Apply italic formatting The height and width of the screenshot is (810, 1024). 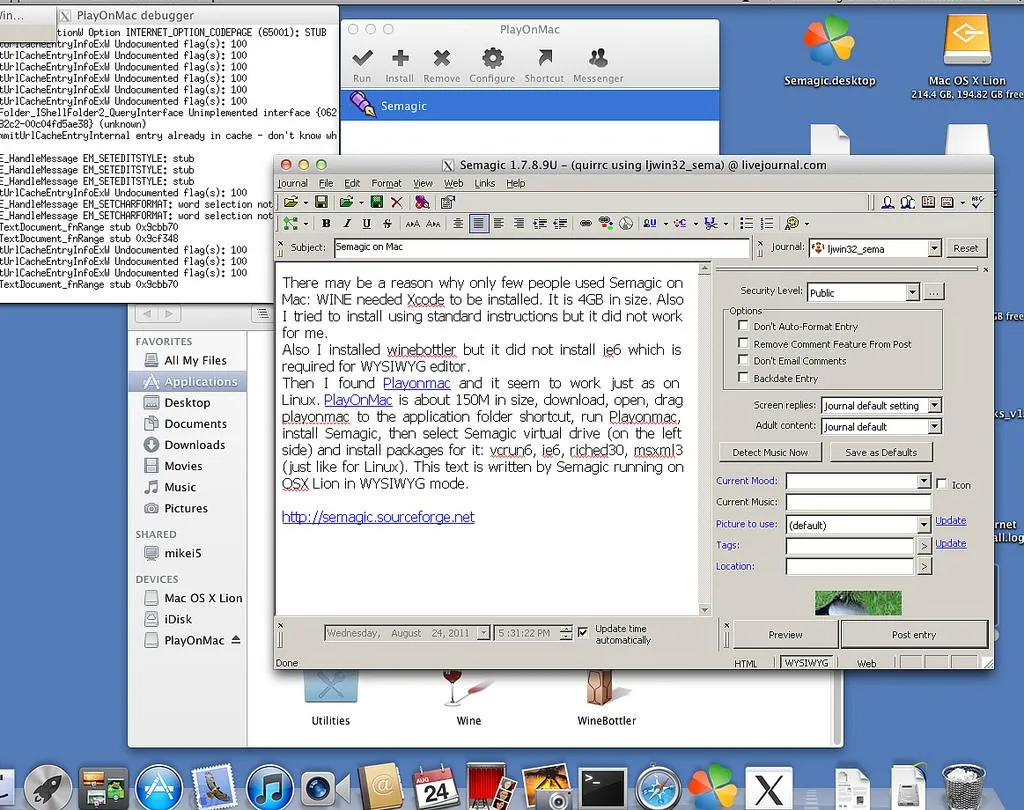[x=347, y=223]
